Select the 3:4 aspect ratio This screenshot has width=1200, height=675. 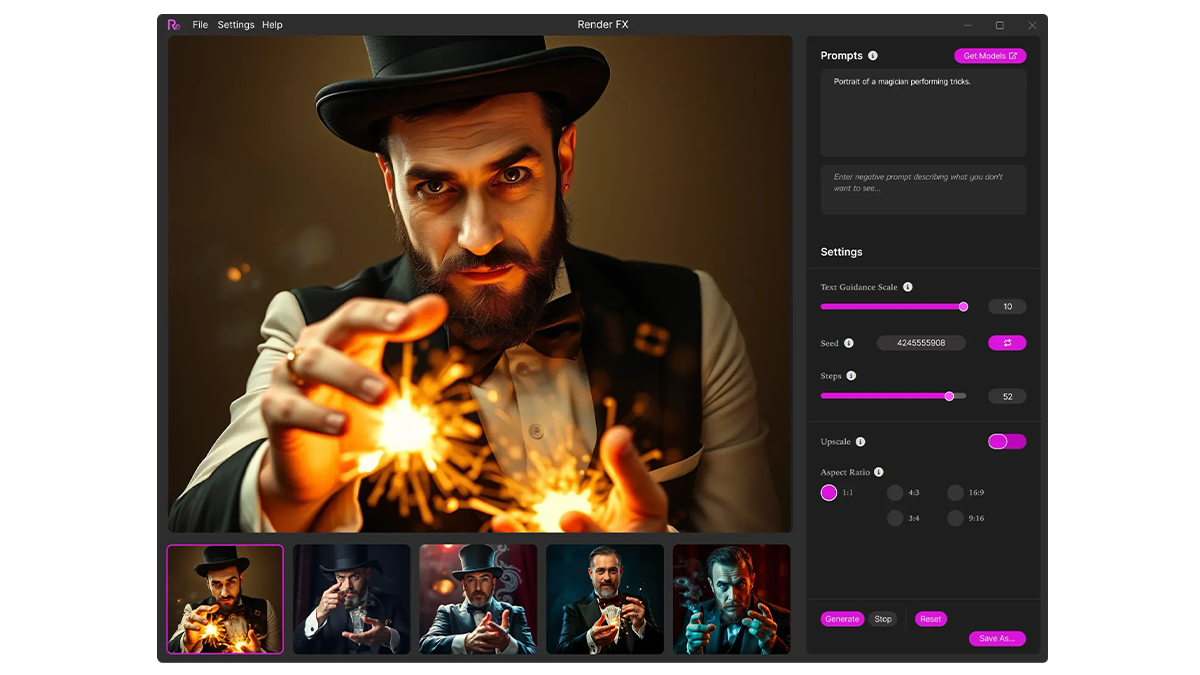click(895, 518)
